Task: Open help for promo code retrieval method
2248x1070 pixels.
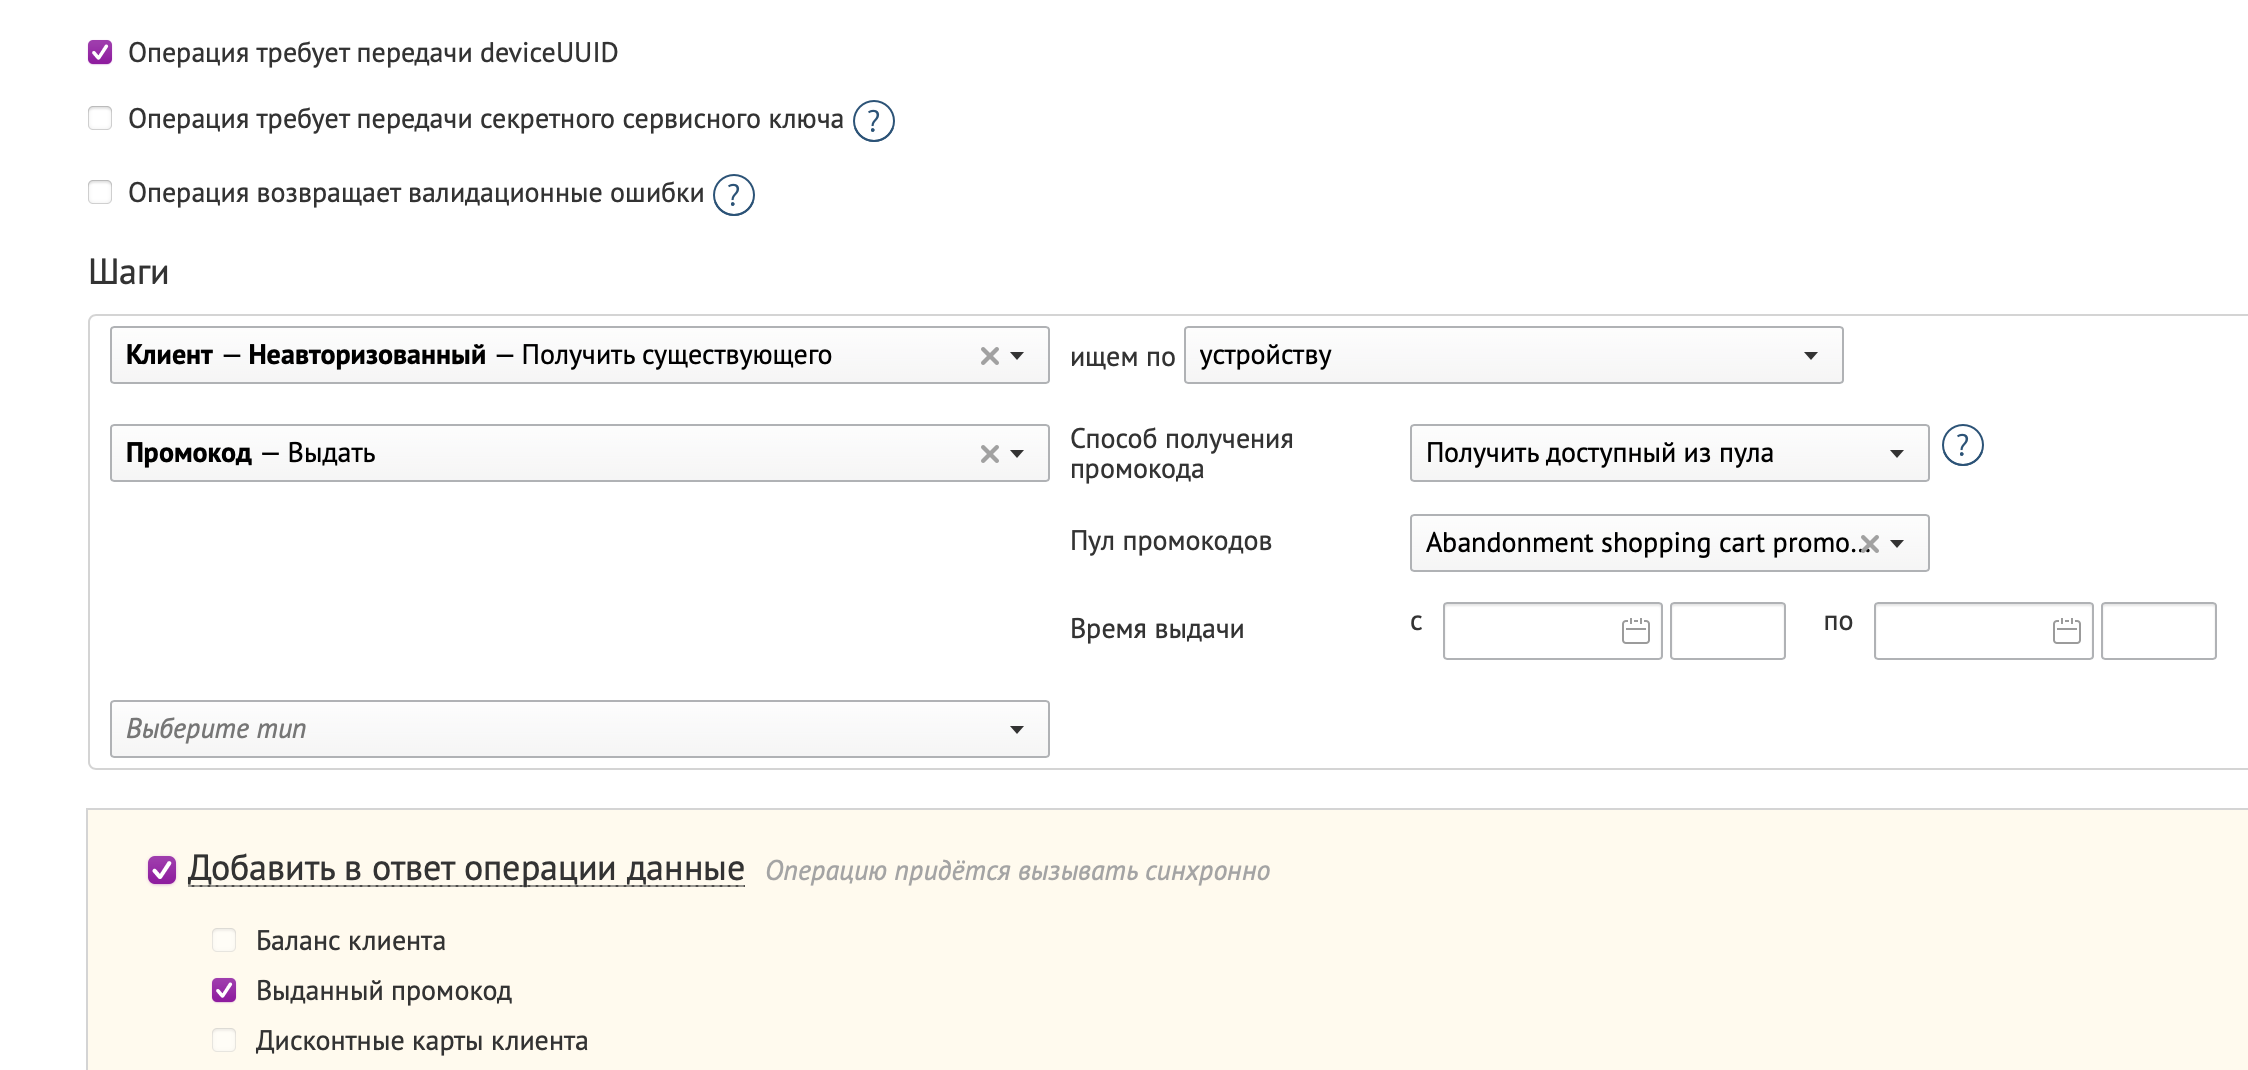Action: tap(1962, 446)
